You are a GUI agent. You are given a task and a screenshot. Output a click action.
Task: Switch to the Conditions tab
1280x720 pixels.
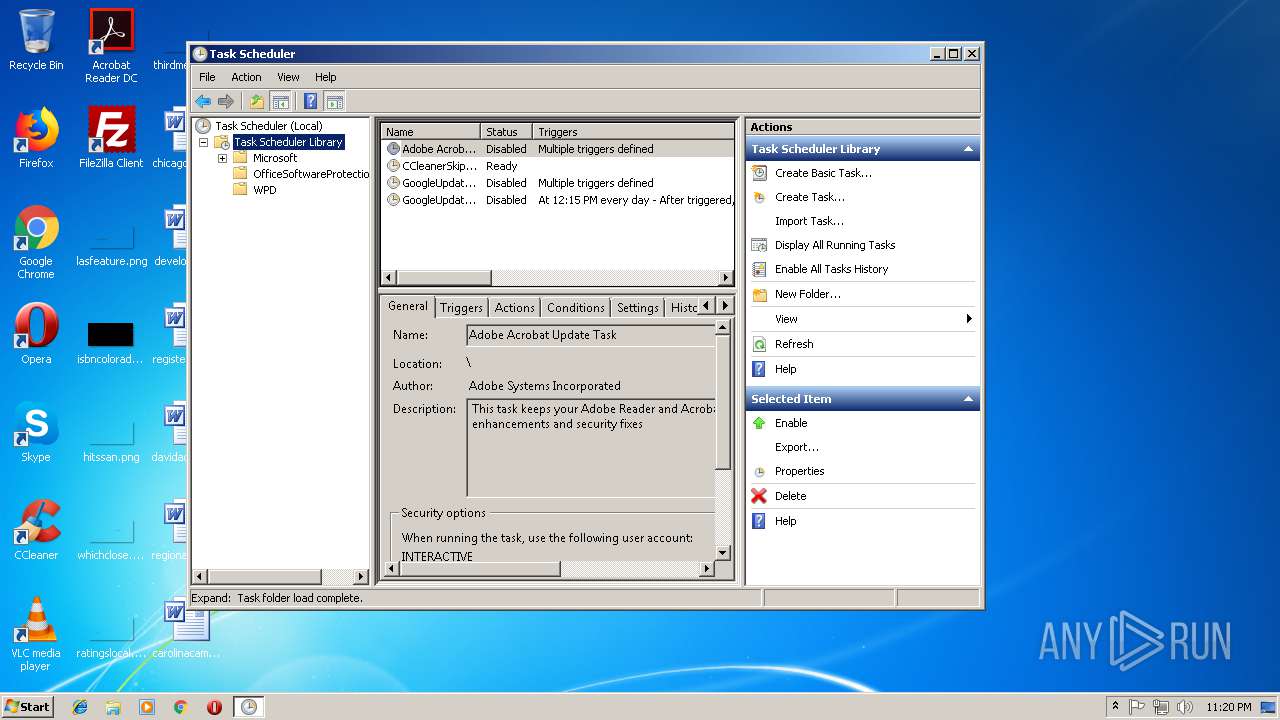click(x=575, y=308)
